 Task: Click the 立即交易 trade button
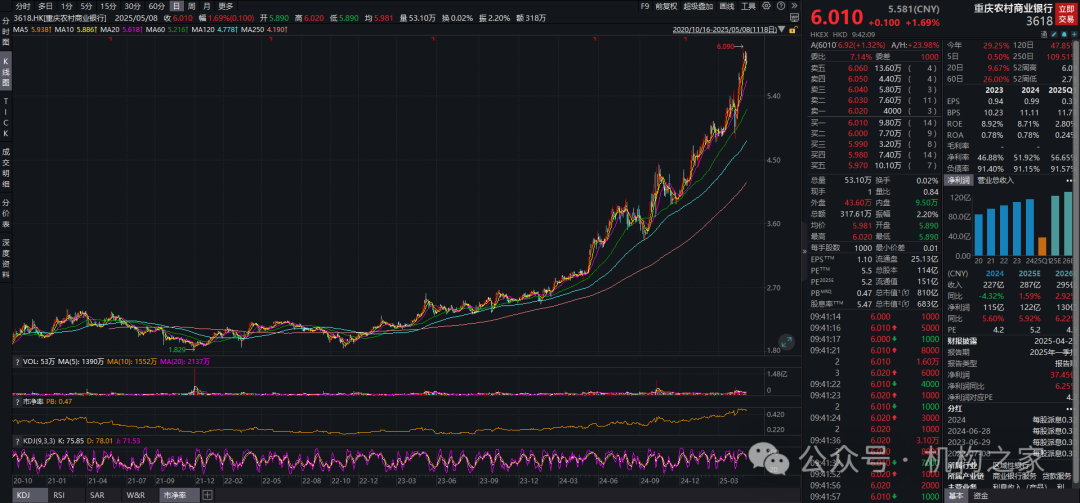coord(1066,14)
